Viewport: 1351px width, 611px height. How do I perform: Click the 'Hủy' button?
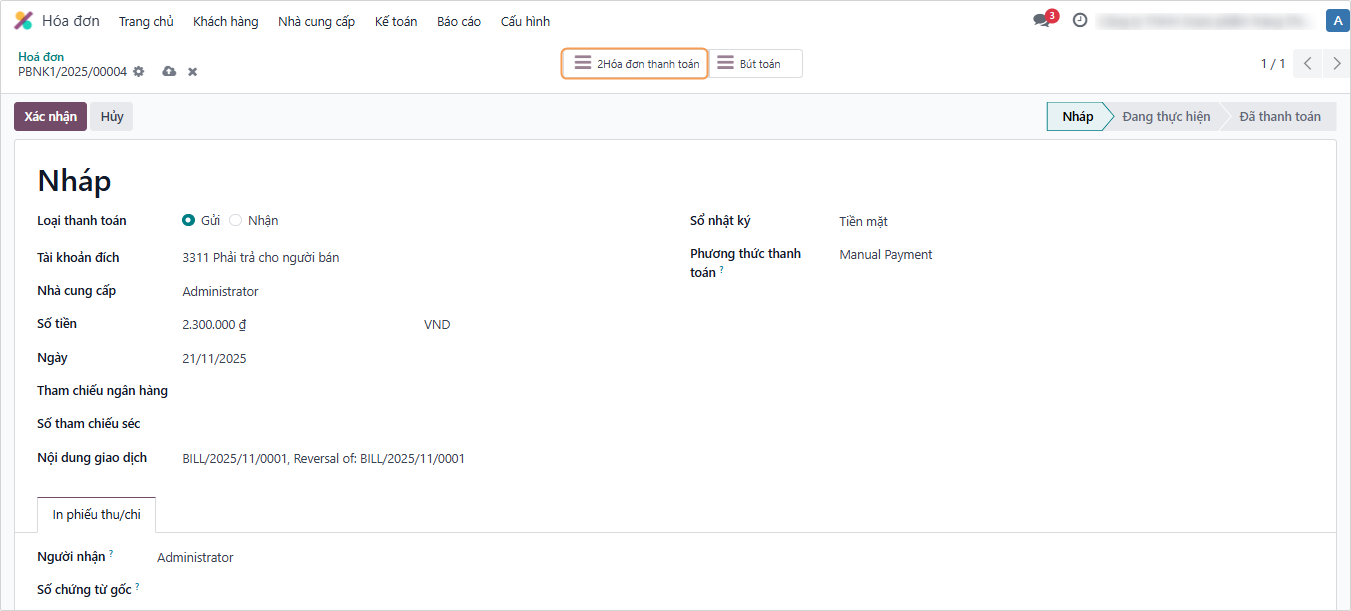click(112, 117)
